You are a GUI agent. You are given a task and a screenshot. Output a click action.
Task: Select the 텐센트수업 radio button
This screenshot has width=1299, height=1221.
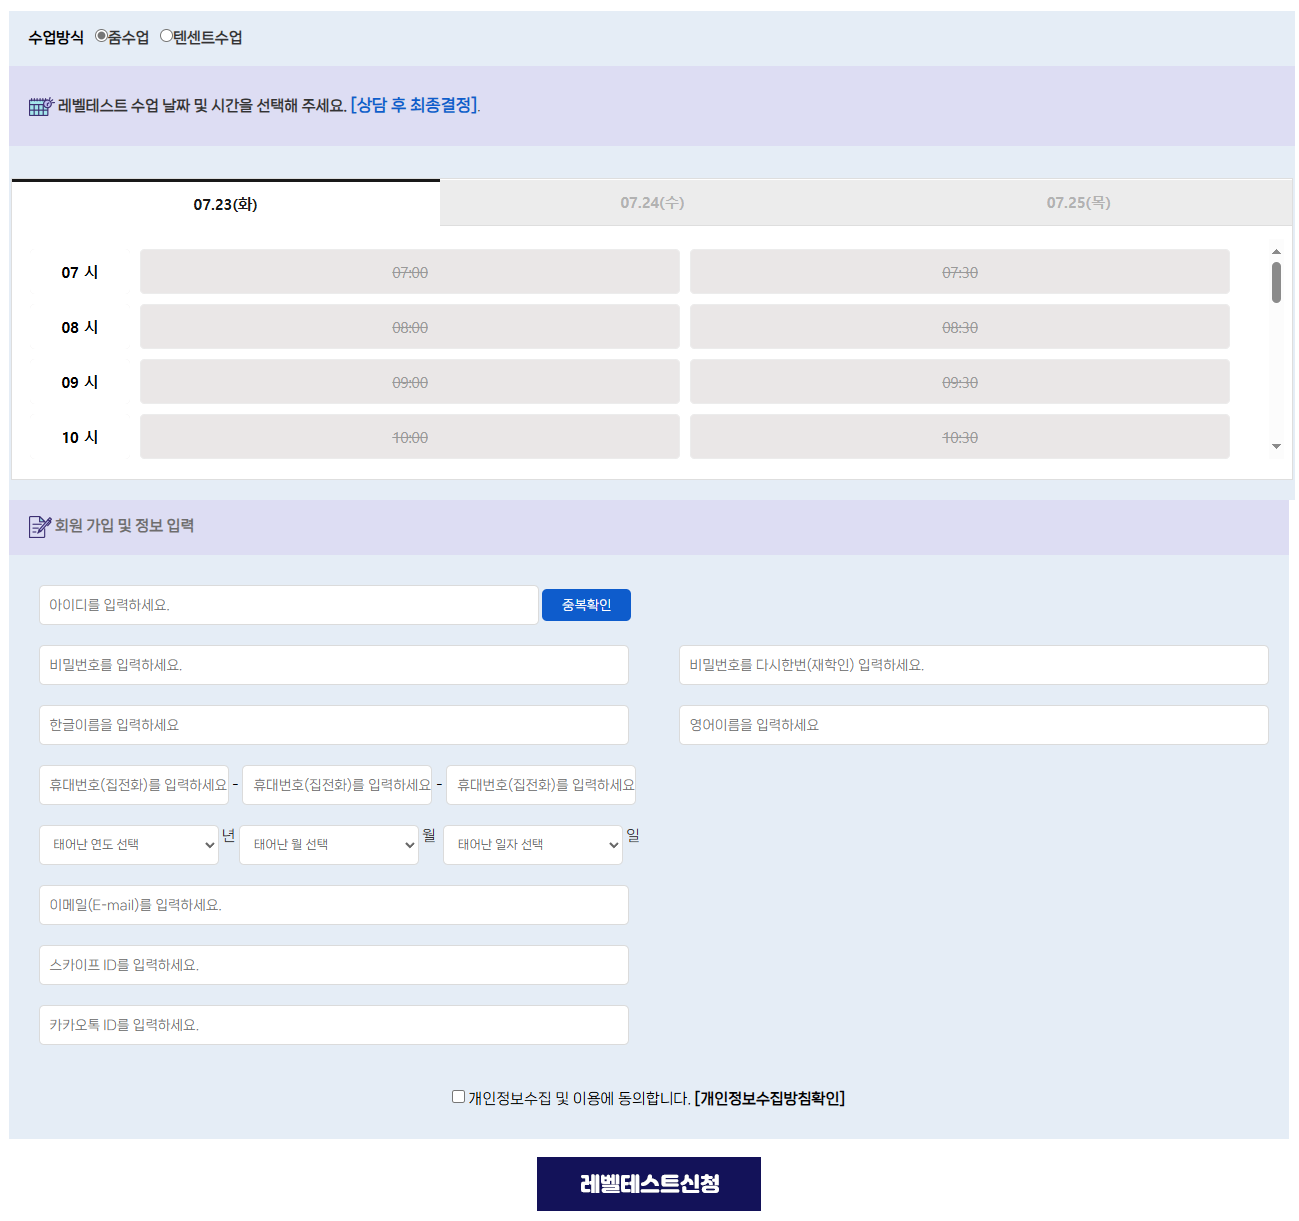coord(167,36)
